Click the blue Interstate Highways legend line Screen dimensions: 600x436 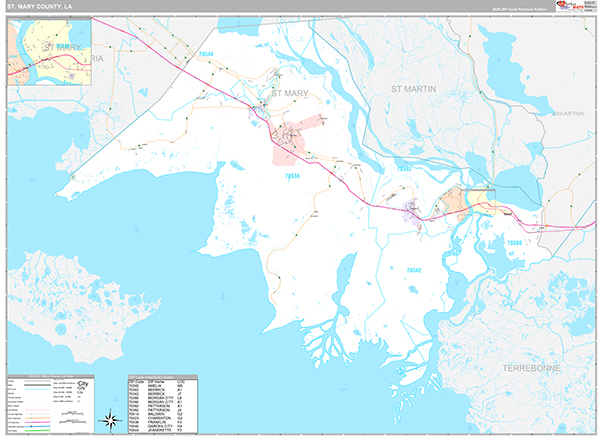[x=38, y=426]
